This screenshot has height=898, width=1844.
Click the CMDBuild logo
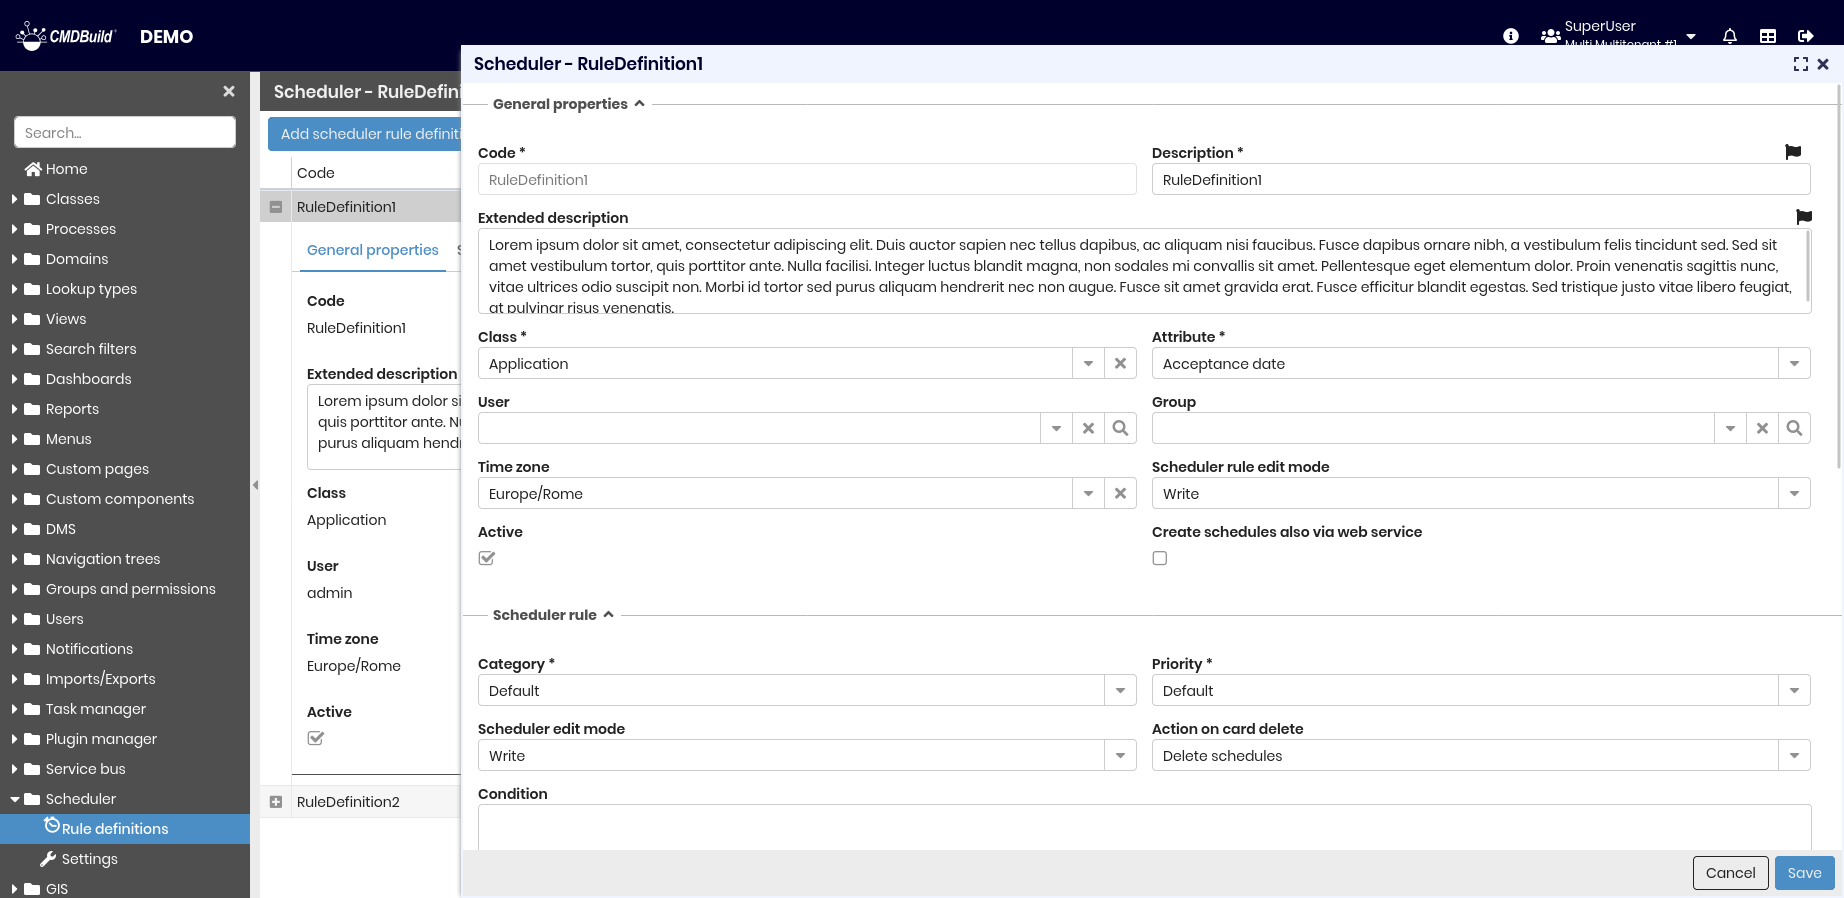coord(66,36)
